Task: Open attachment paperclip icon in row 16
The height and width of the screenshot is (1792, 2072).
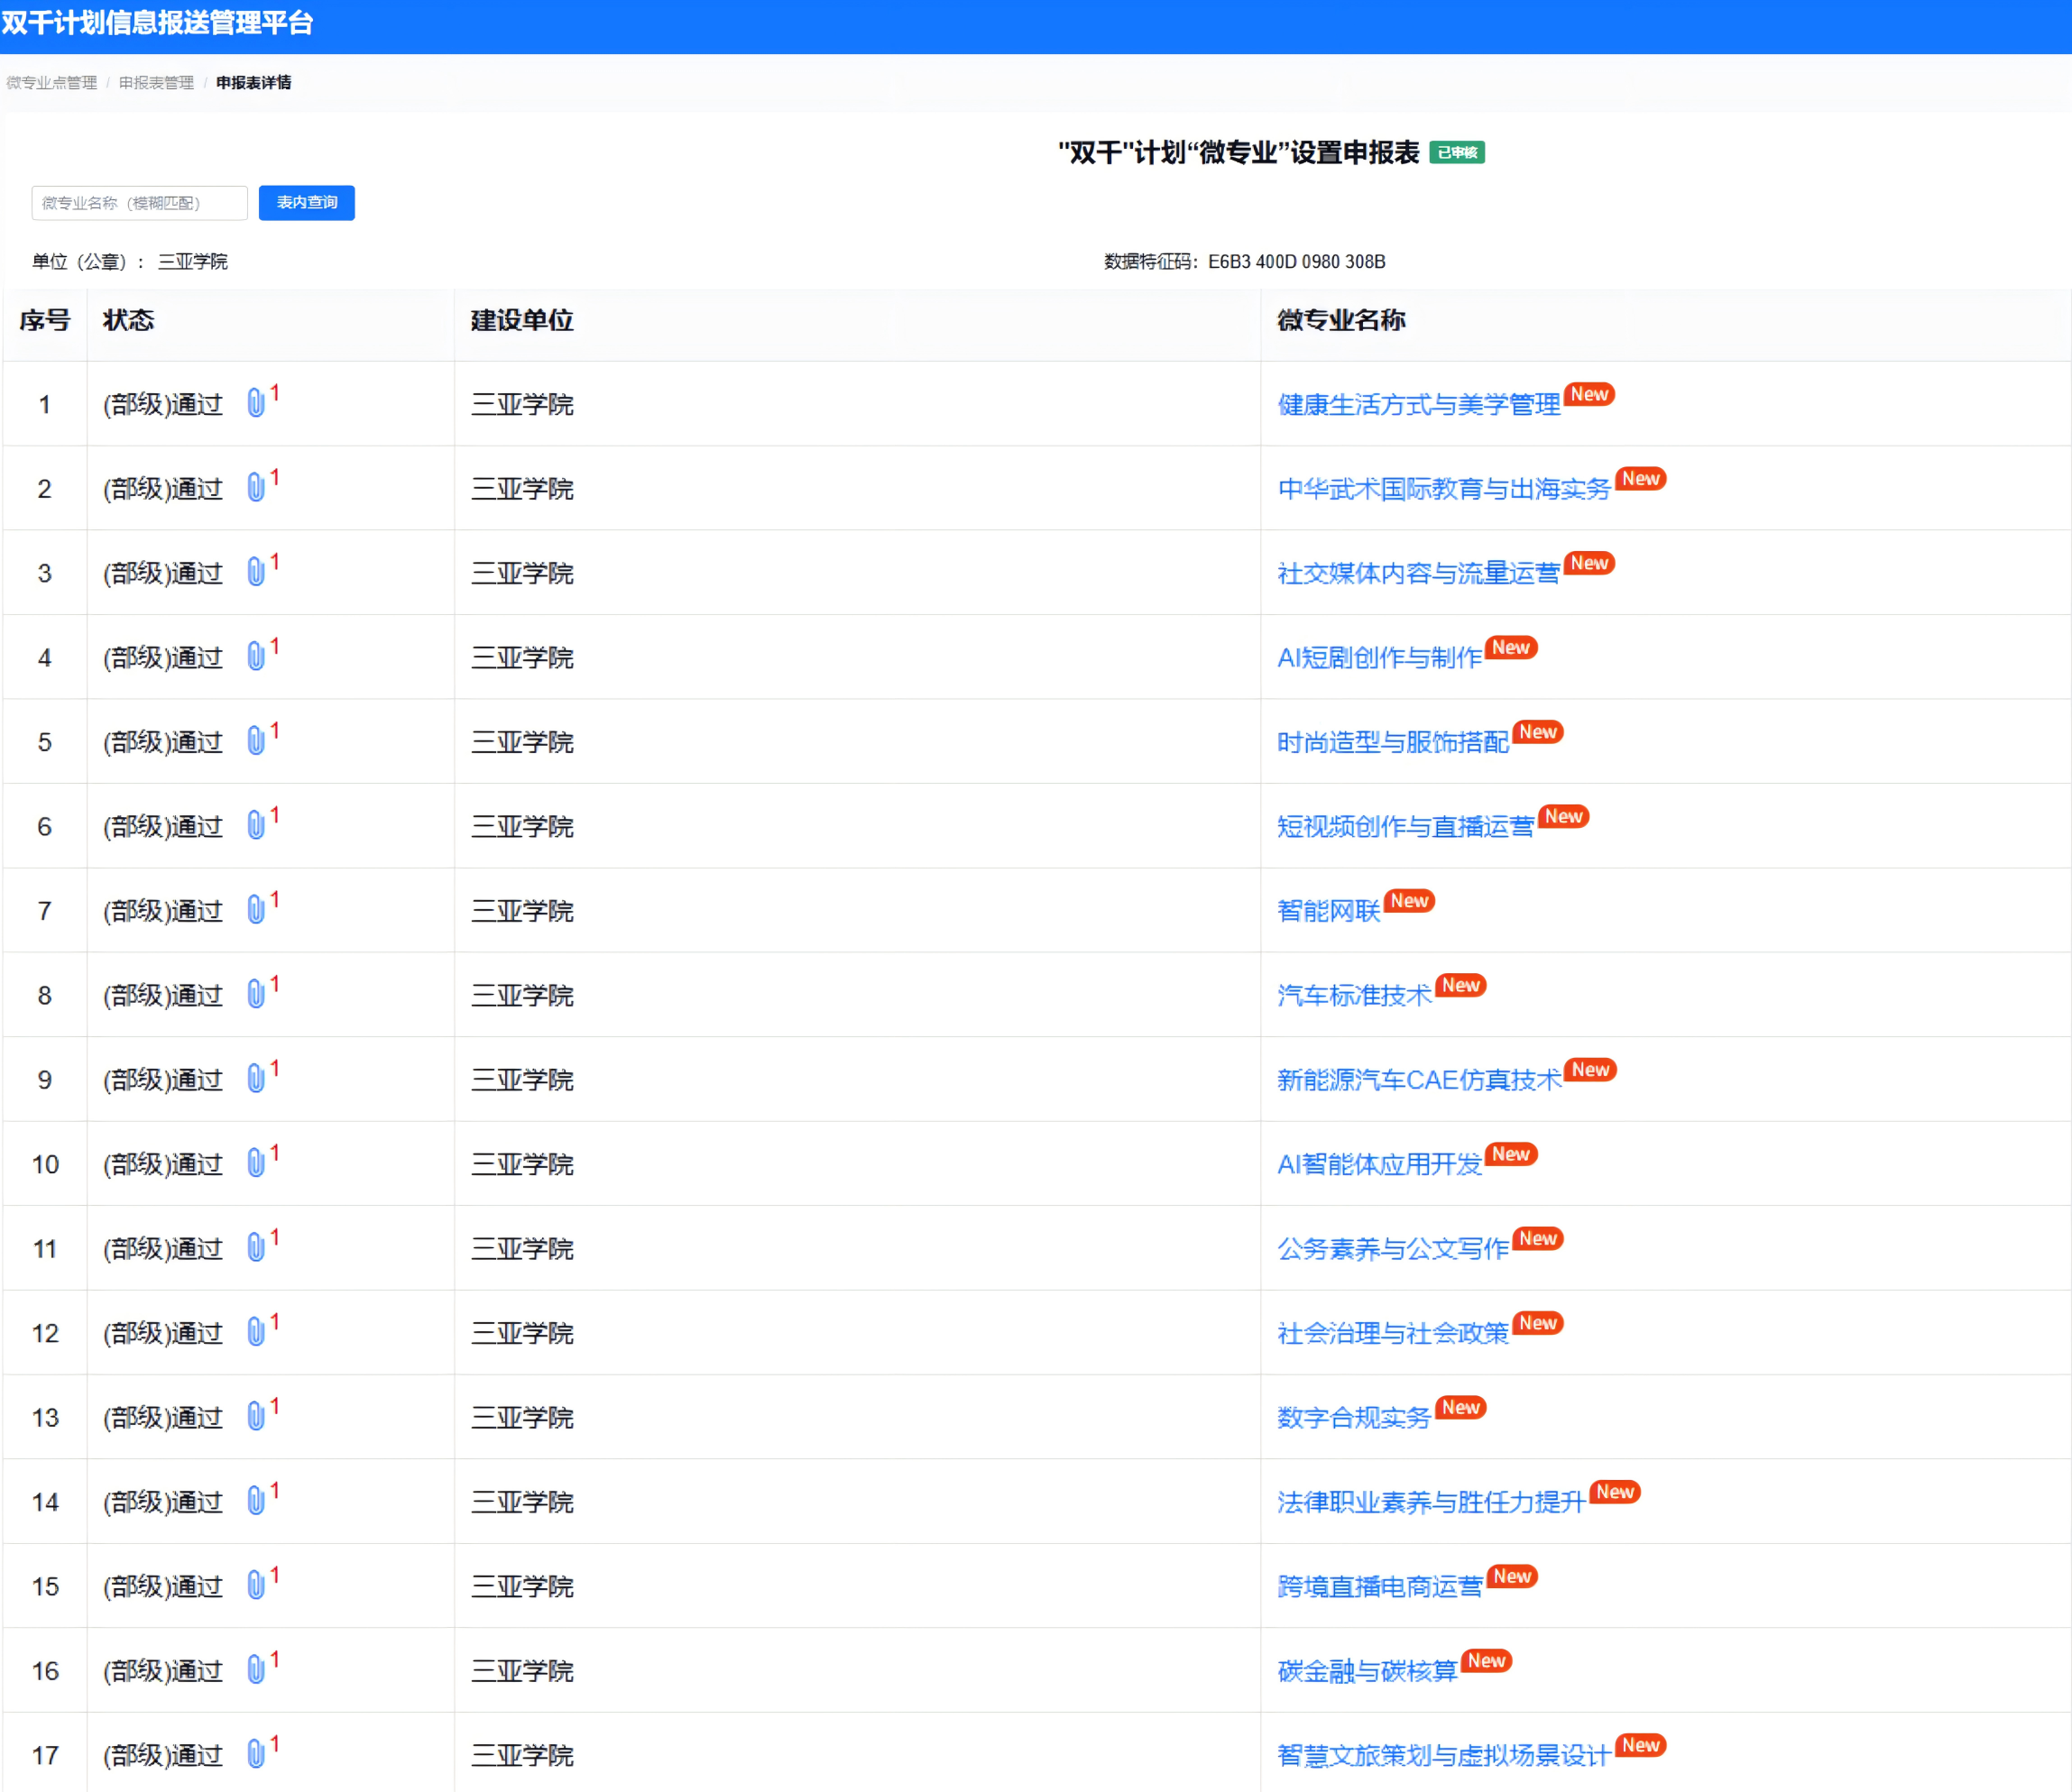Action: click(x=256, y=1670)
